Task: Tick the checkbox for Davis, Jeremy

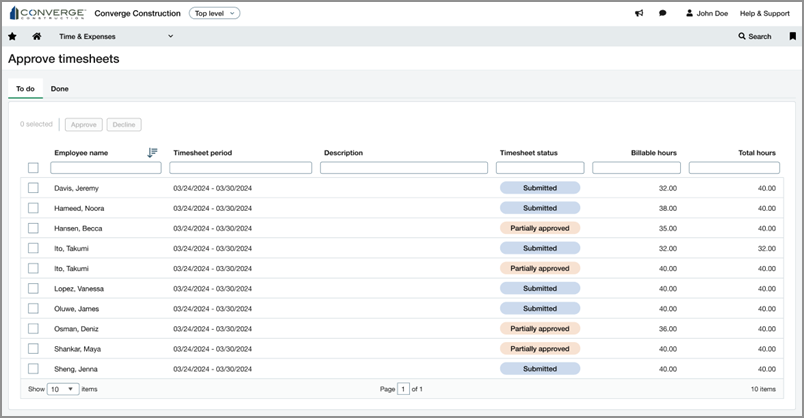Action: point(33,188)
